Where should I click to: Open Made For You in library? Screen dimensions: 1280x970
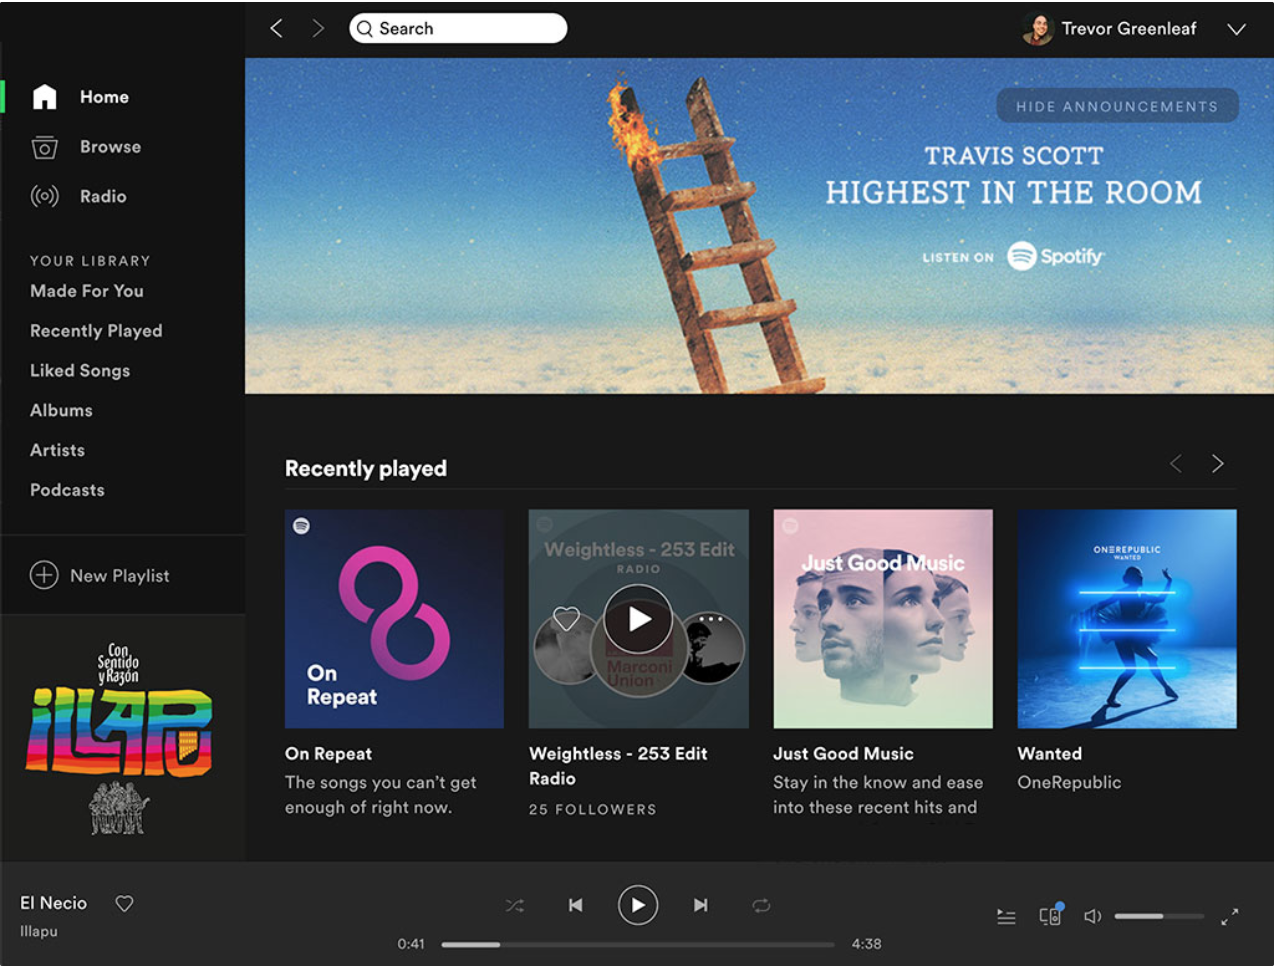(x=87, y=291)
